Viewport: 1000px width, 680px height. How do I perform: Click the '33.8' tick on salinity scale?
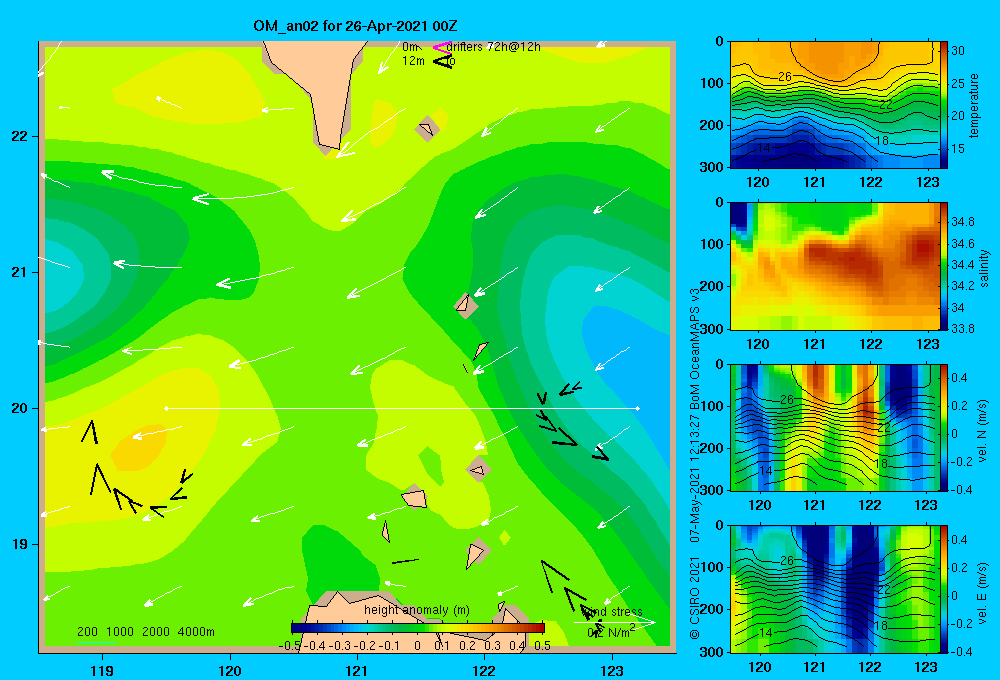pyautogui.click(x=962, y=329)
